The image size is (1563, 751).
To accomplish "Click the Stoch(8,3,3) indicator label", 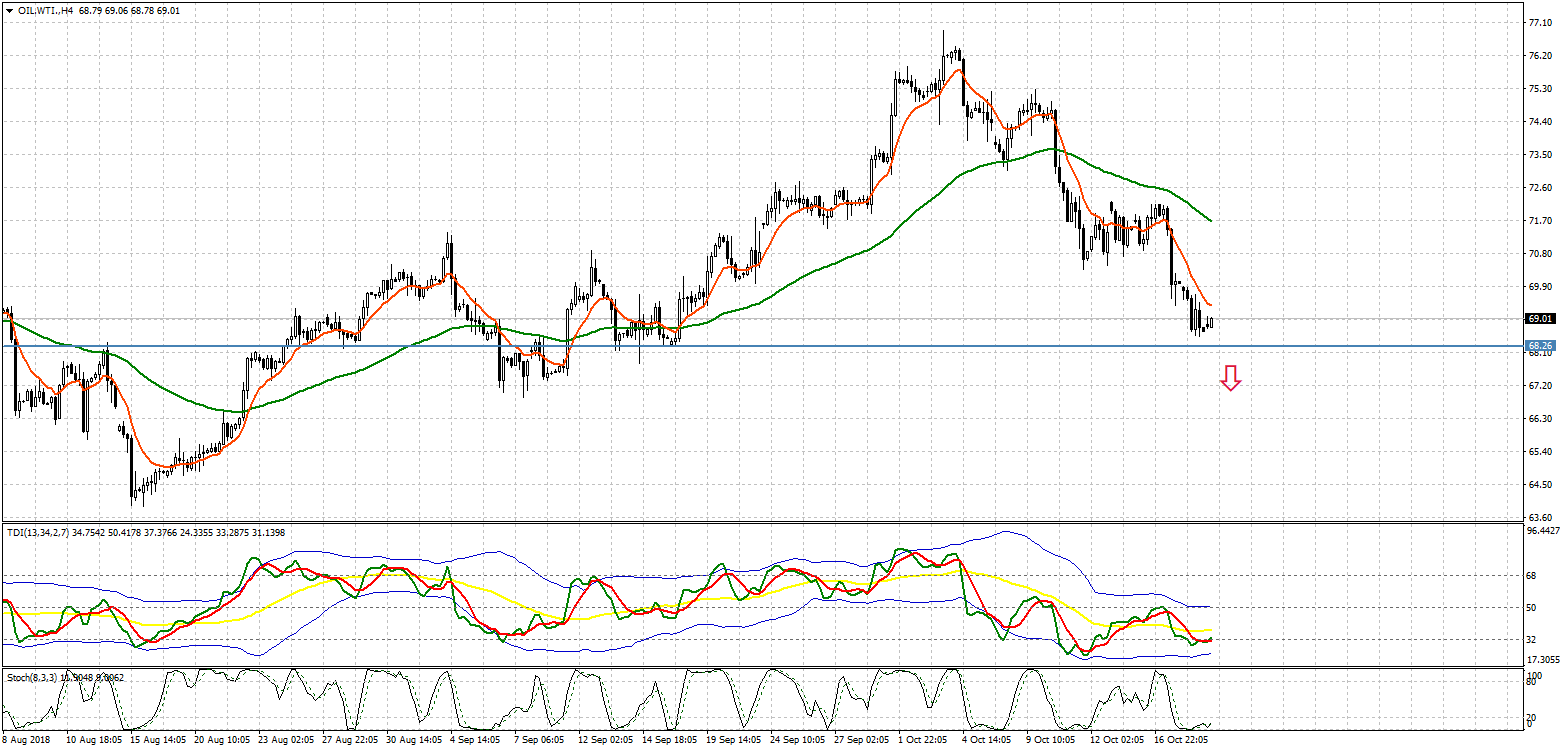I will [x=32, y=677].
